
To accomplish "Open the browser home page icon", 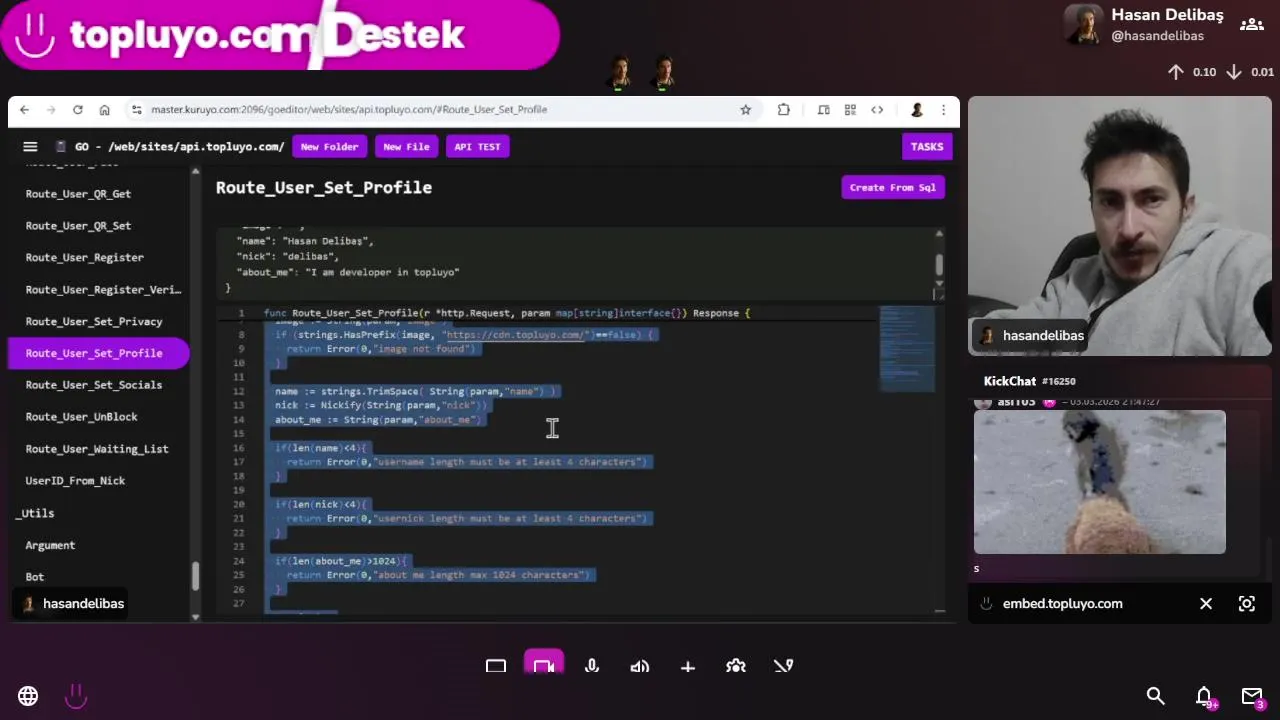I will click(104, 110).
